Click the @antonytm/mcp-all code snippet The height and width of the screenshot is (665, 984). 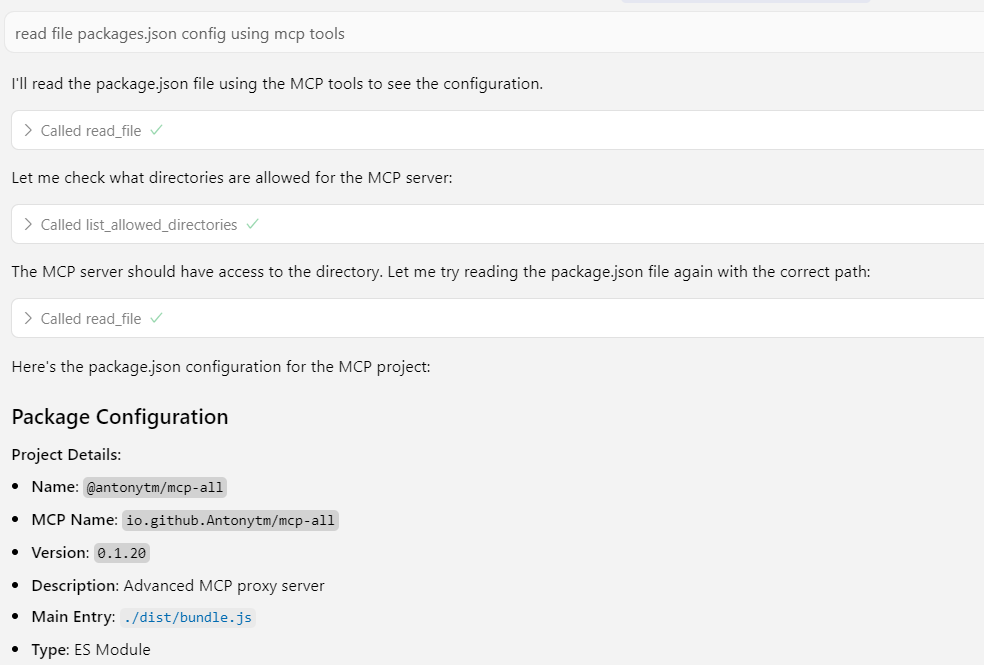pyautogui.click(x=156, y=487)
